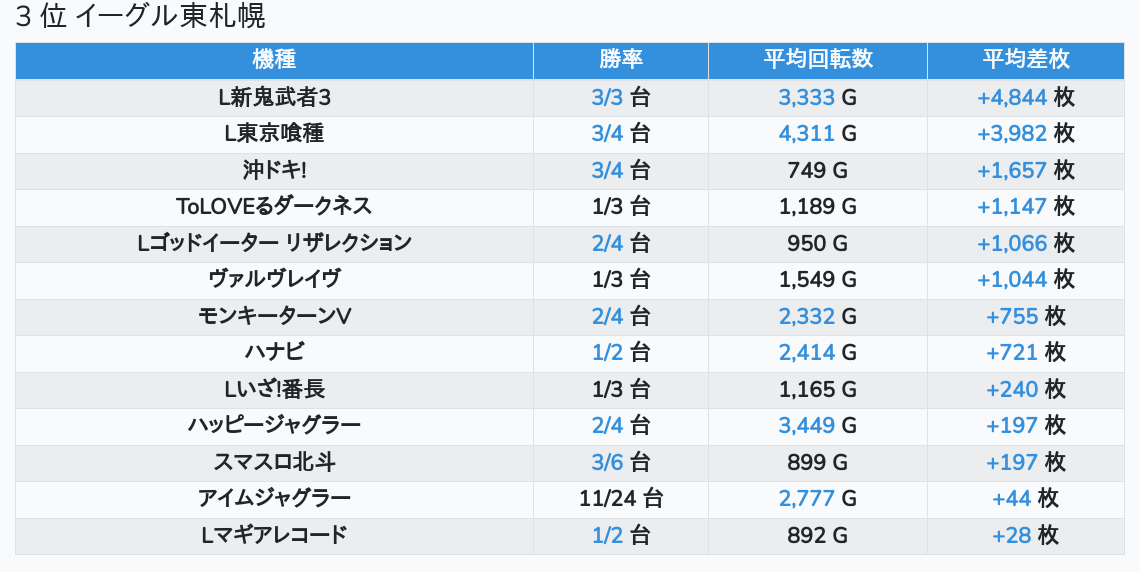Click the 機種 column header

click(274, 60)
